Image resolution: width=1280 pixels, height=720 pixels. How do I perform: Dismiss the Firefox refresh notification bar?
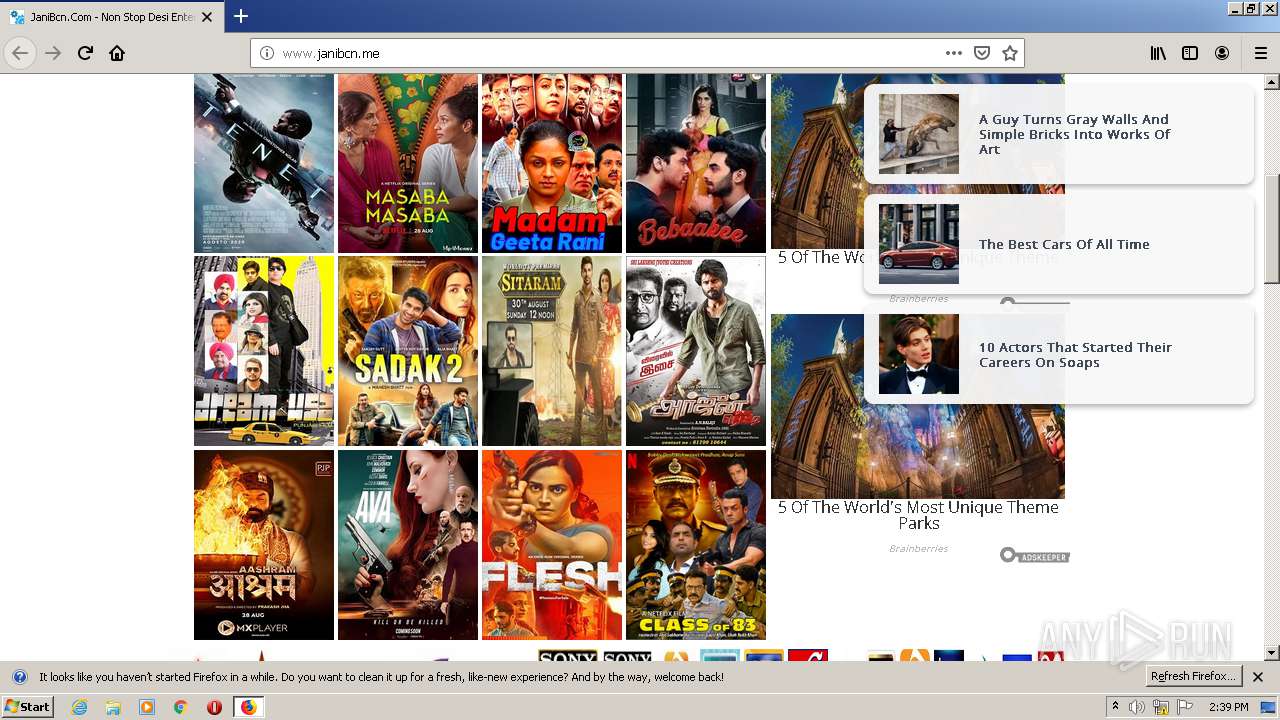pyautogui.click(x=1258, y=677)
